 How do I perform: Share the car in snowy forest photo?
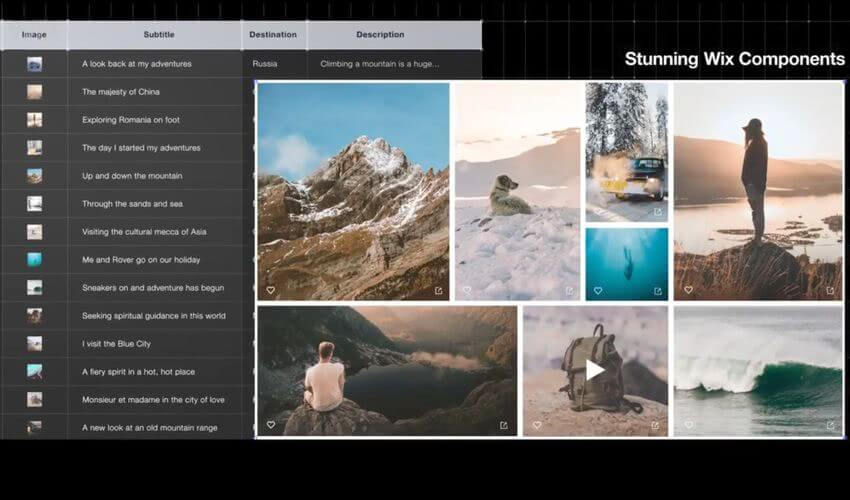[x=658, y=212]
